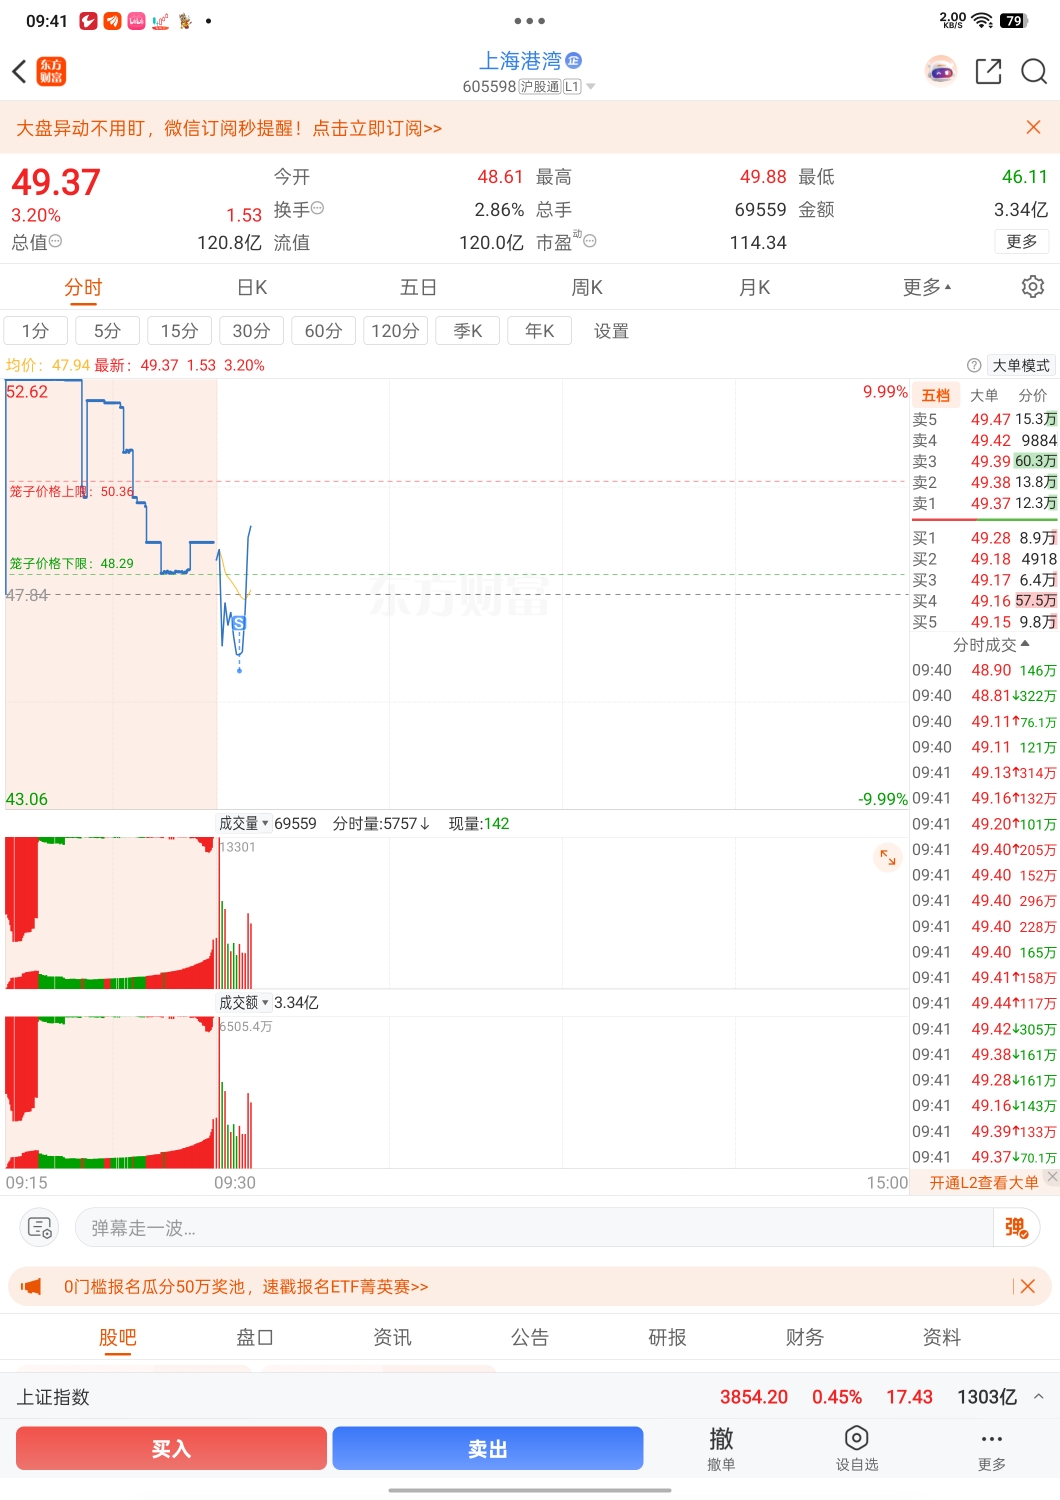Add to watchlist via 设自选

(x=857, y=1448)
